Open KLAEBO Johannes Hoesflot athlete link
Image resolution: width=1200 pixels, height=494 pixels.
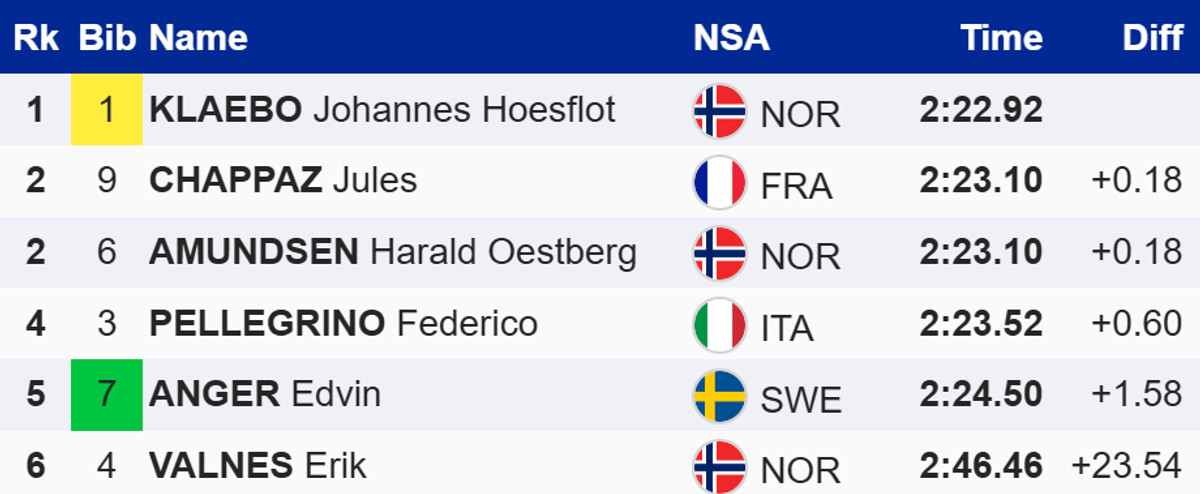click(x=382, y=109)
